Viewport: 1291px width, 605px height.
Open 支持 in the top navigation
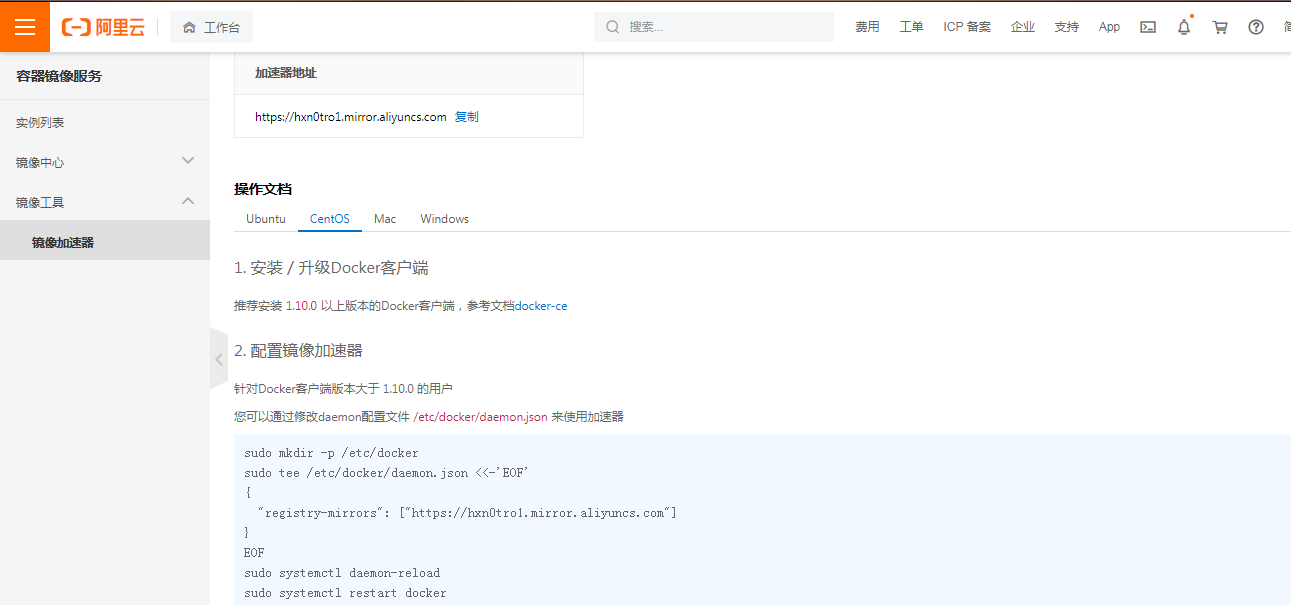[x=1067, y=27]
